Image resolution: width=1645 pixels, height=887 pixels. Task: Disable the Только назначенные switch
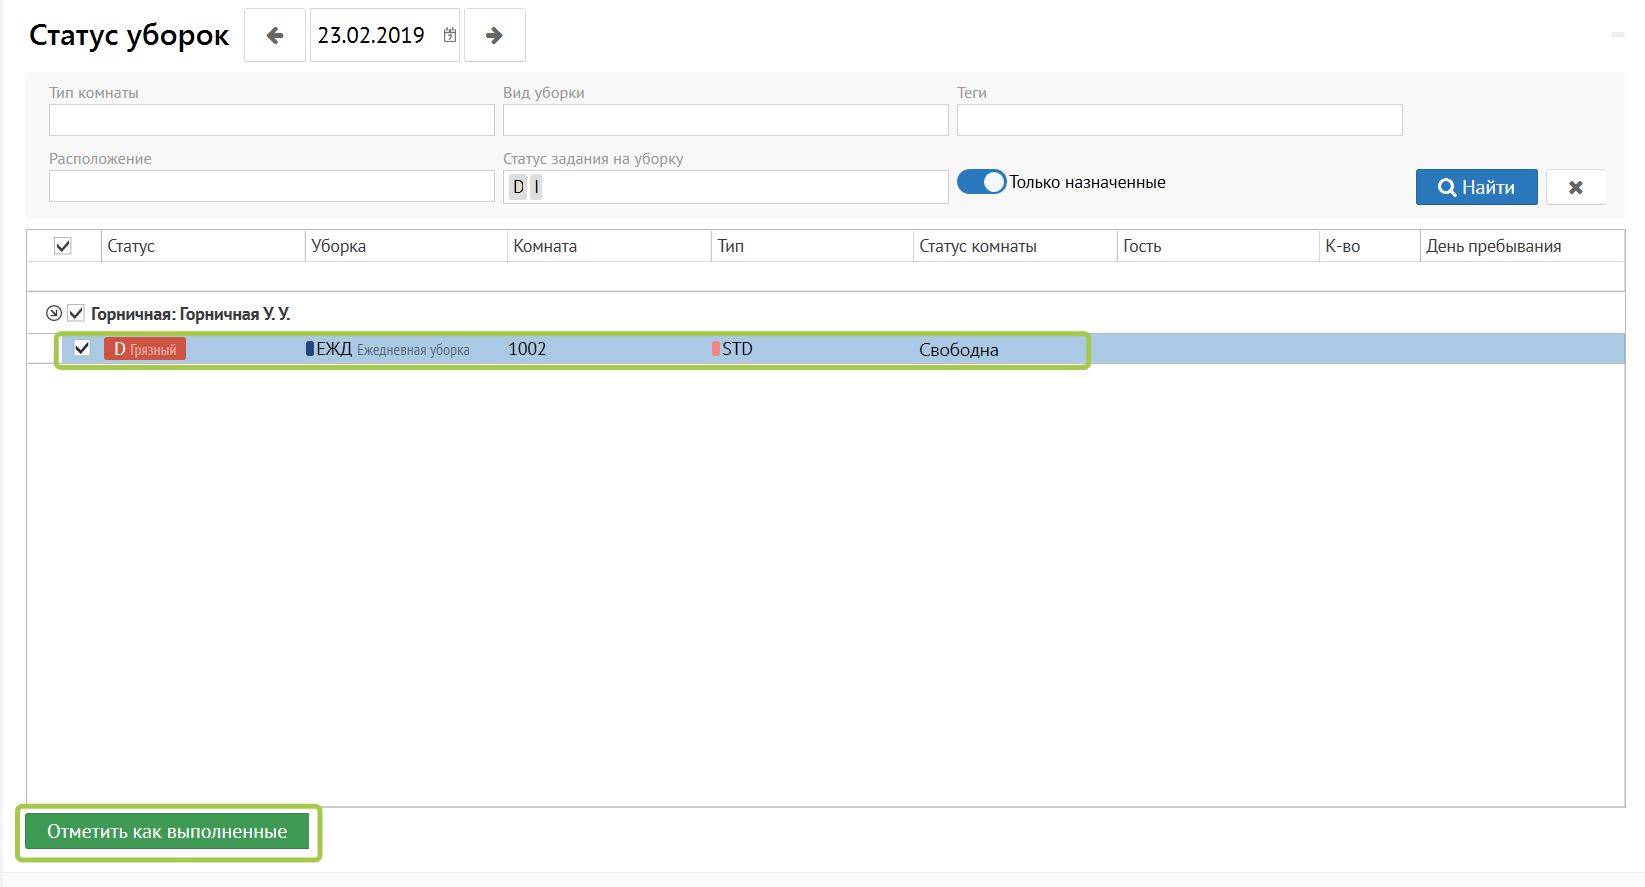pos(981,182)
